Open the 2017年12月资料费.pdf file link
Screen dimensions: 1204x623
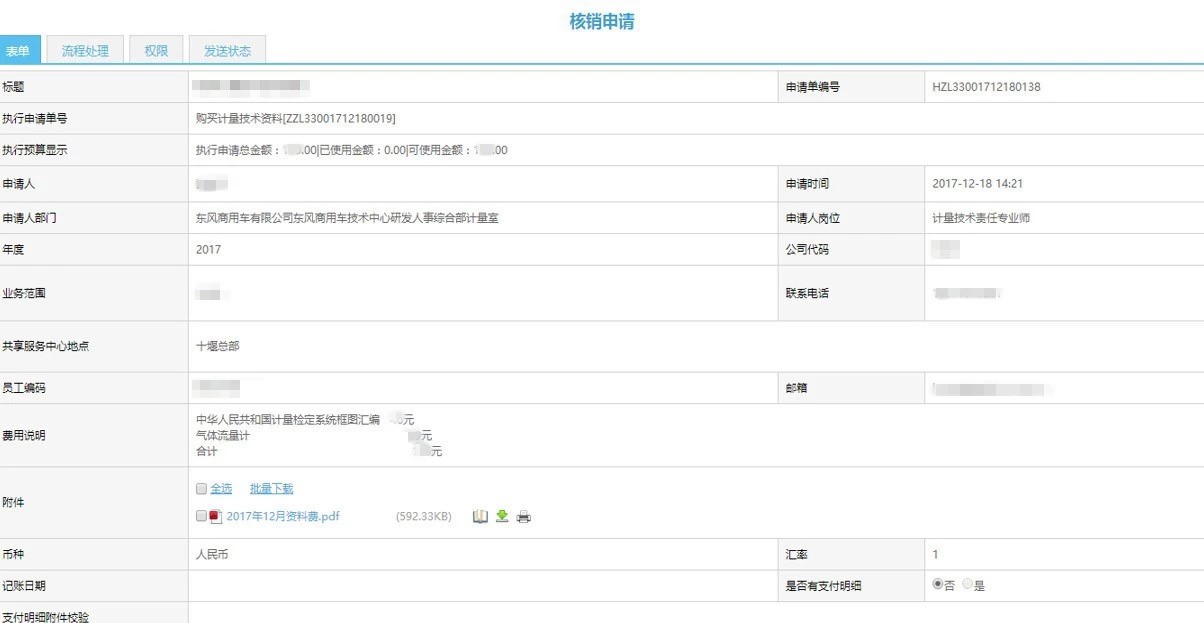(x=283, y=517)
